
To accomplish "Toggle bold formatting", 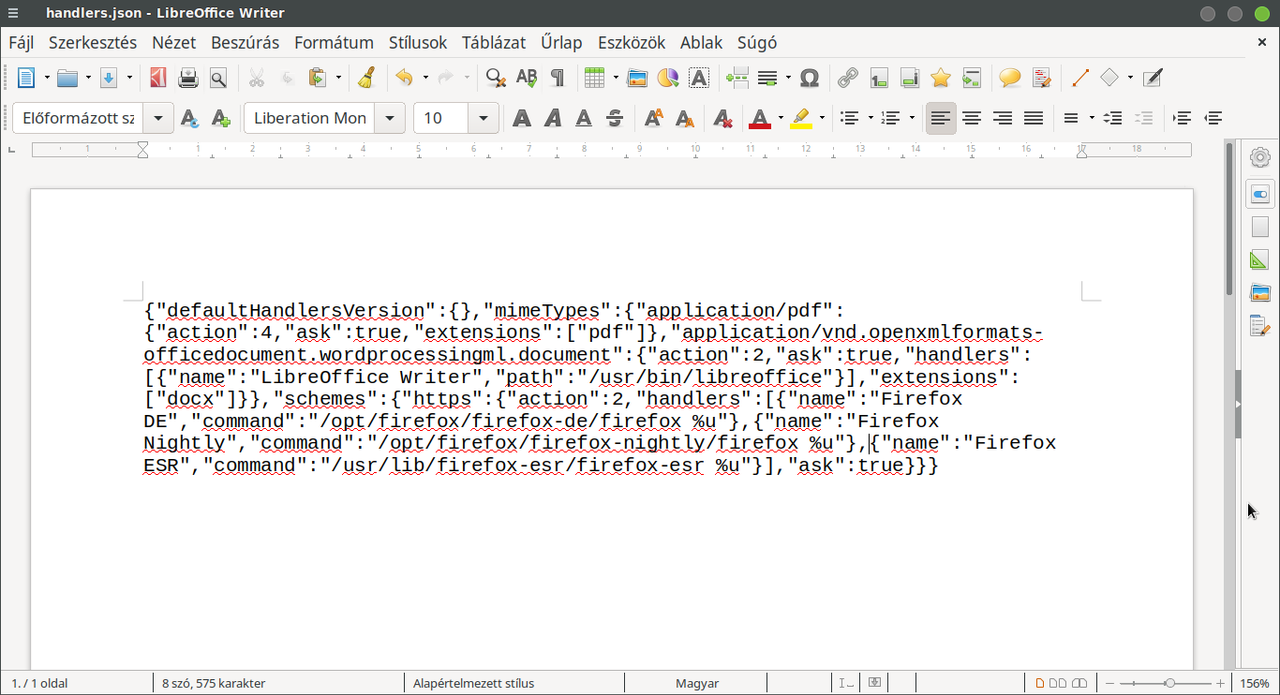I will tap(522, 118).
